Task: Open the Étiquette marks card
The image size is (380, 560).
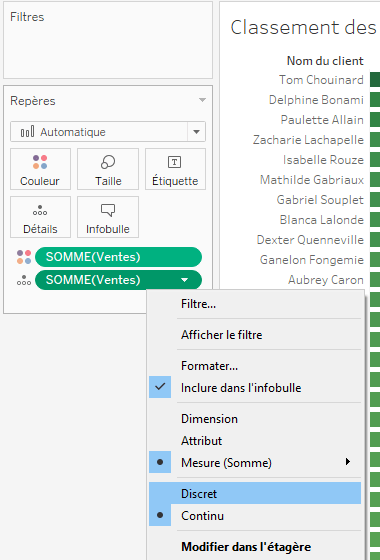Action: pyautogui.click(x=175, y=169)
